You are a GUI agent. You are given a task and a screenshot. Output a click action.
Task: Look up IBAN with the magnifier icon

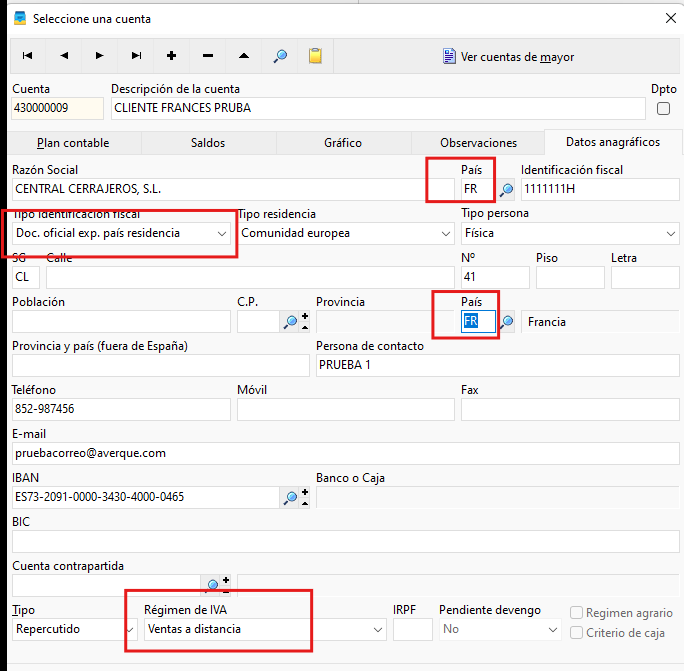point(289,497)
